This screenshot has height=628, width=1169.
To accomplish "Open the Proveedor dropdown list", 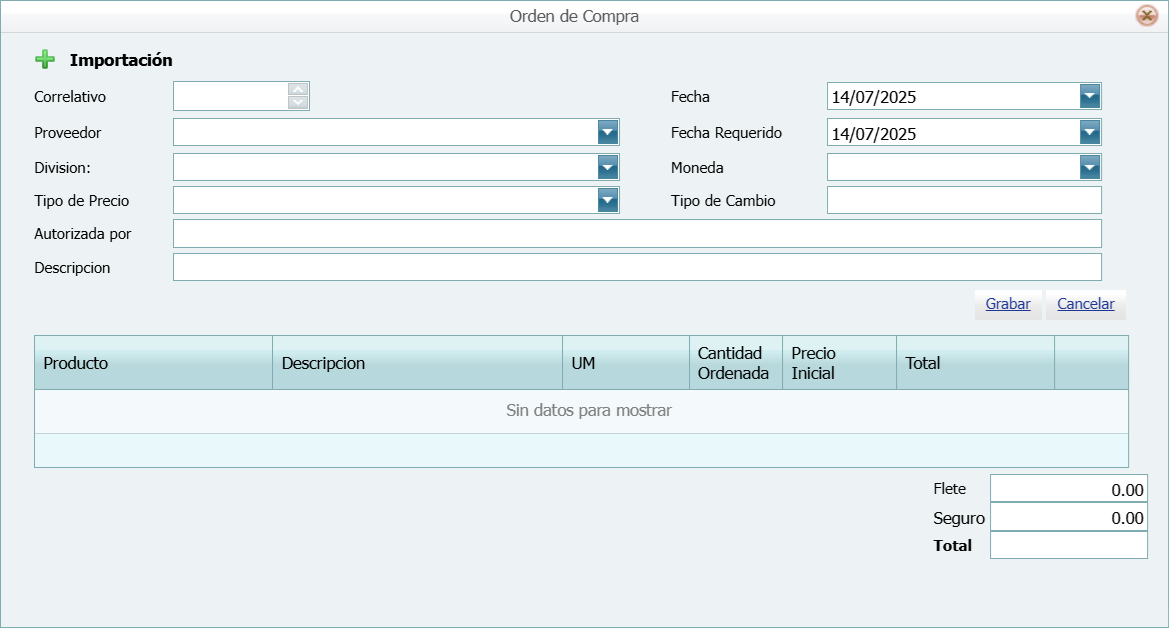I will 607,132.
